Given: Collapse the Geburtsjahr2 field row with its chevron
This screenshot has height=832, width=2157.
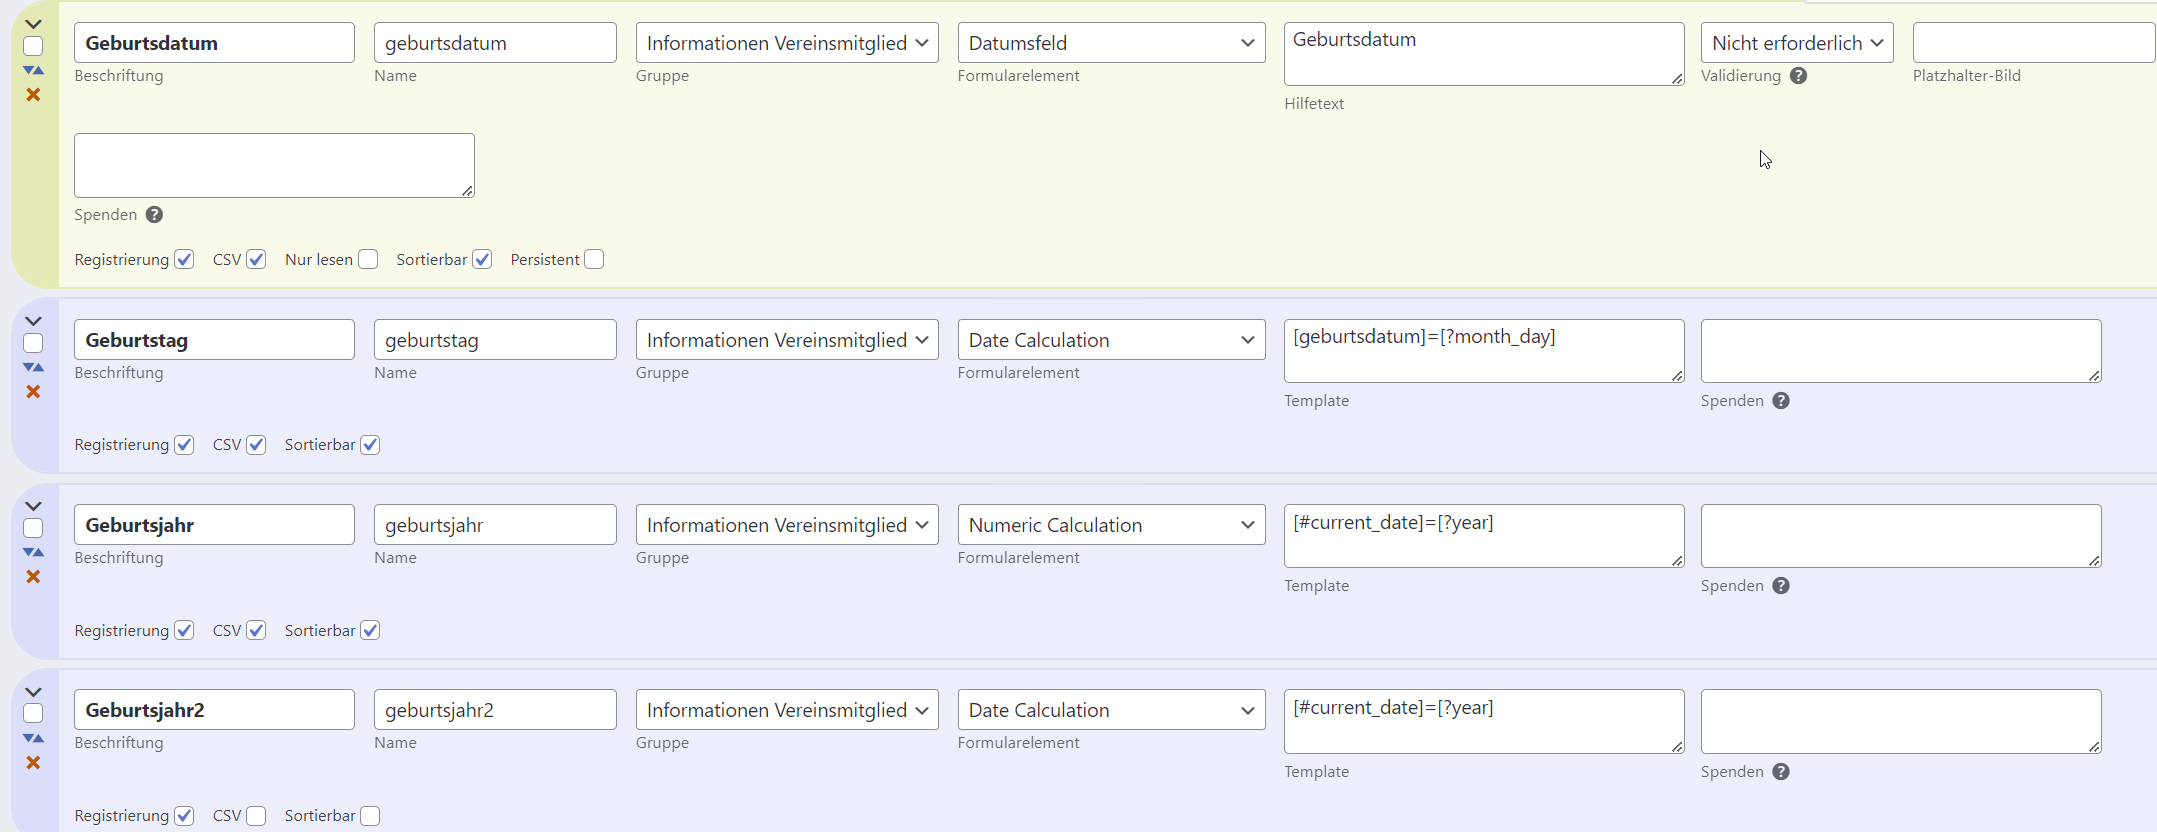Looking at the screenshot, I should (33, 692).
